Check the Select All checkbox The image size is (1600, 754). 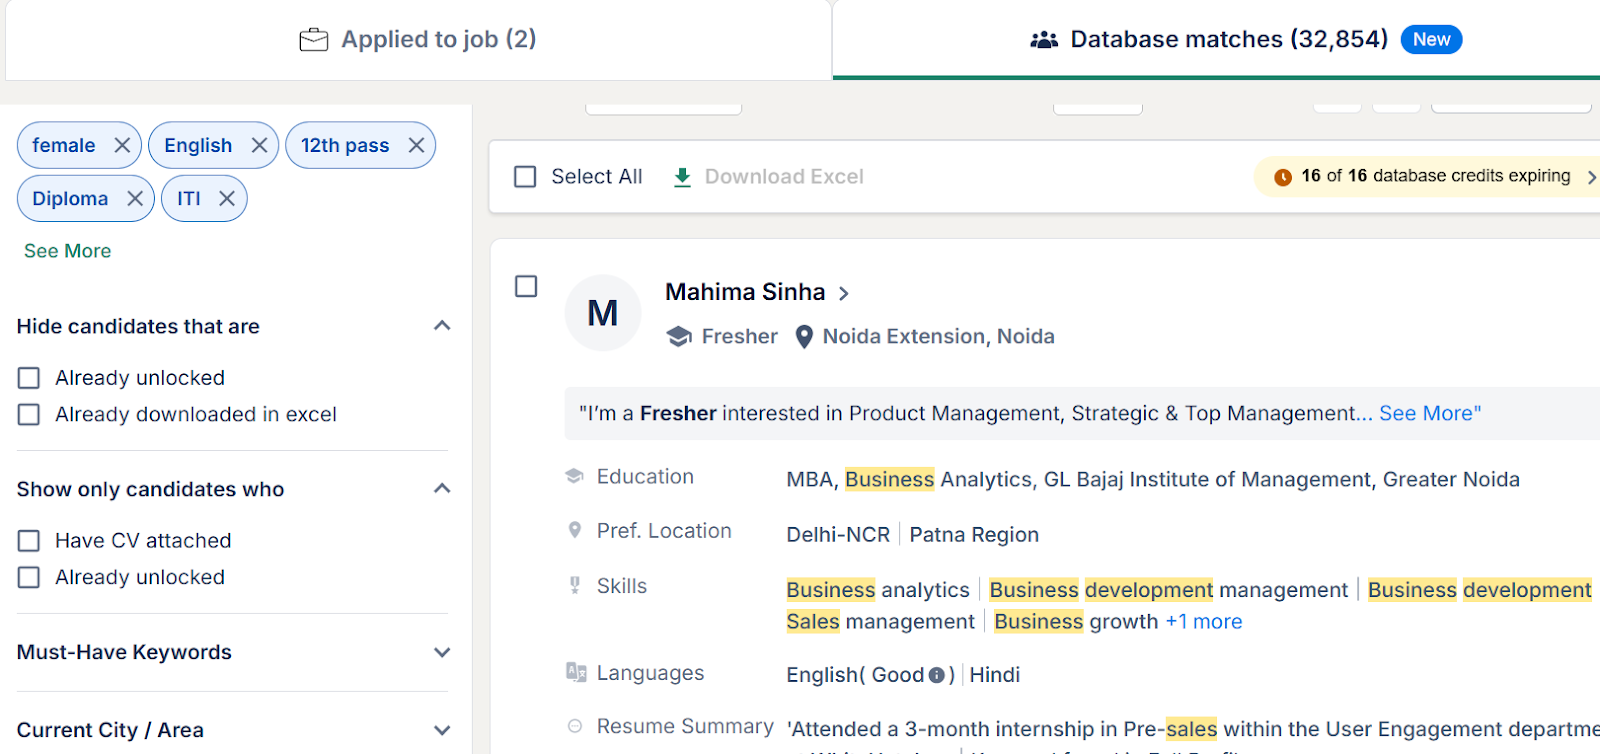point(525,177)
